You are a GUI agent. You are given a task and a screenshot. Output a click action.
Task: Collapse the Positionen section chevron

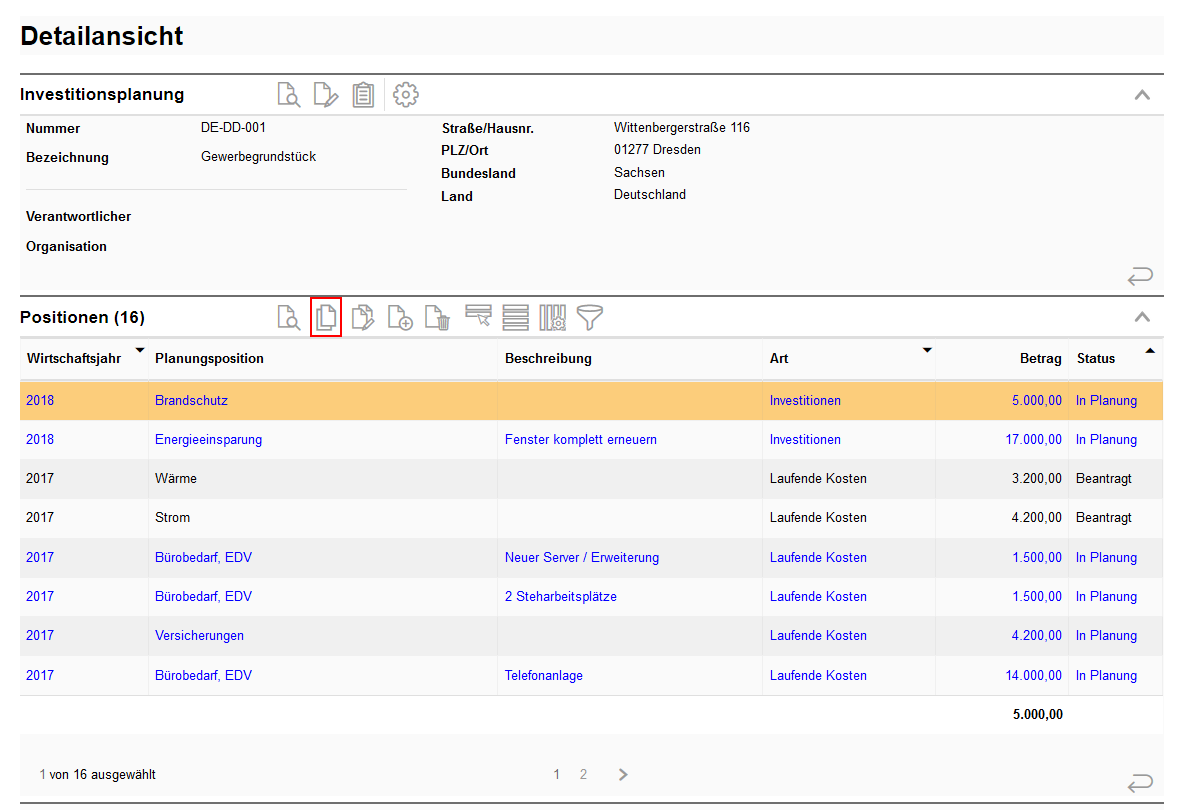[1142, 317]
